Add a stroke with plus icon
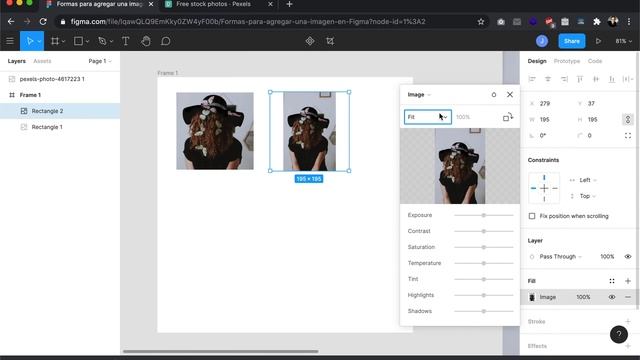 coord(628,321)
